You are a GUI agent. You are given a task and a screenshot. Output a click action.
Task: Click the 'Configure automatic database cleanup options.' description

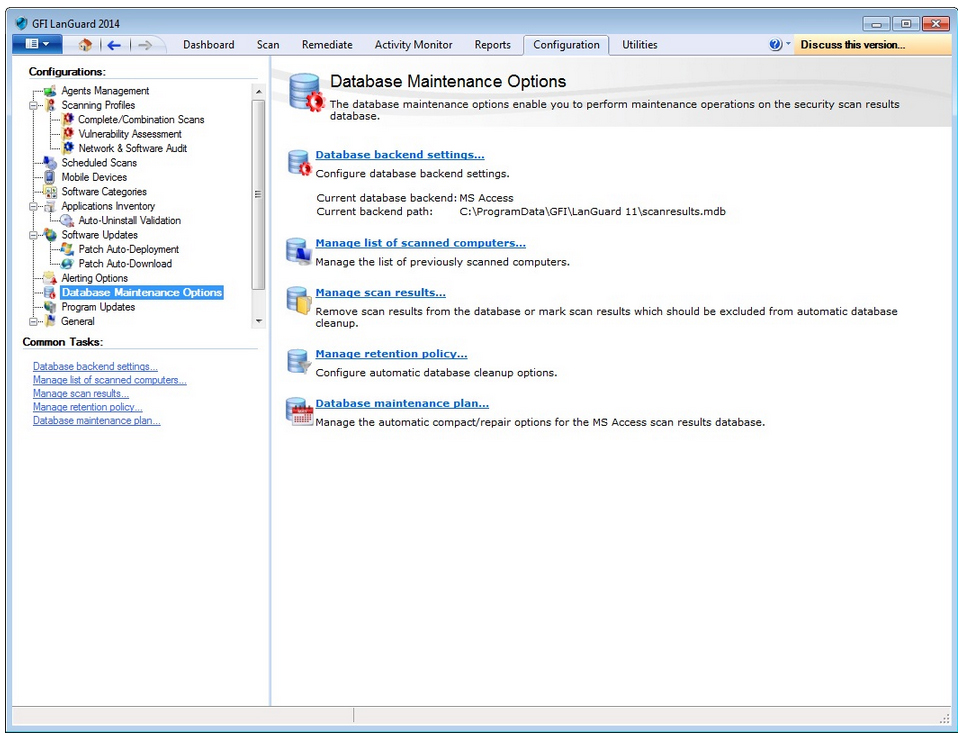[436, 372]
